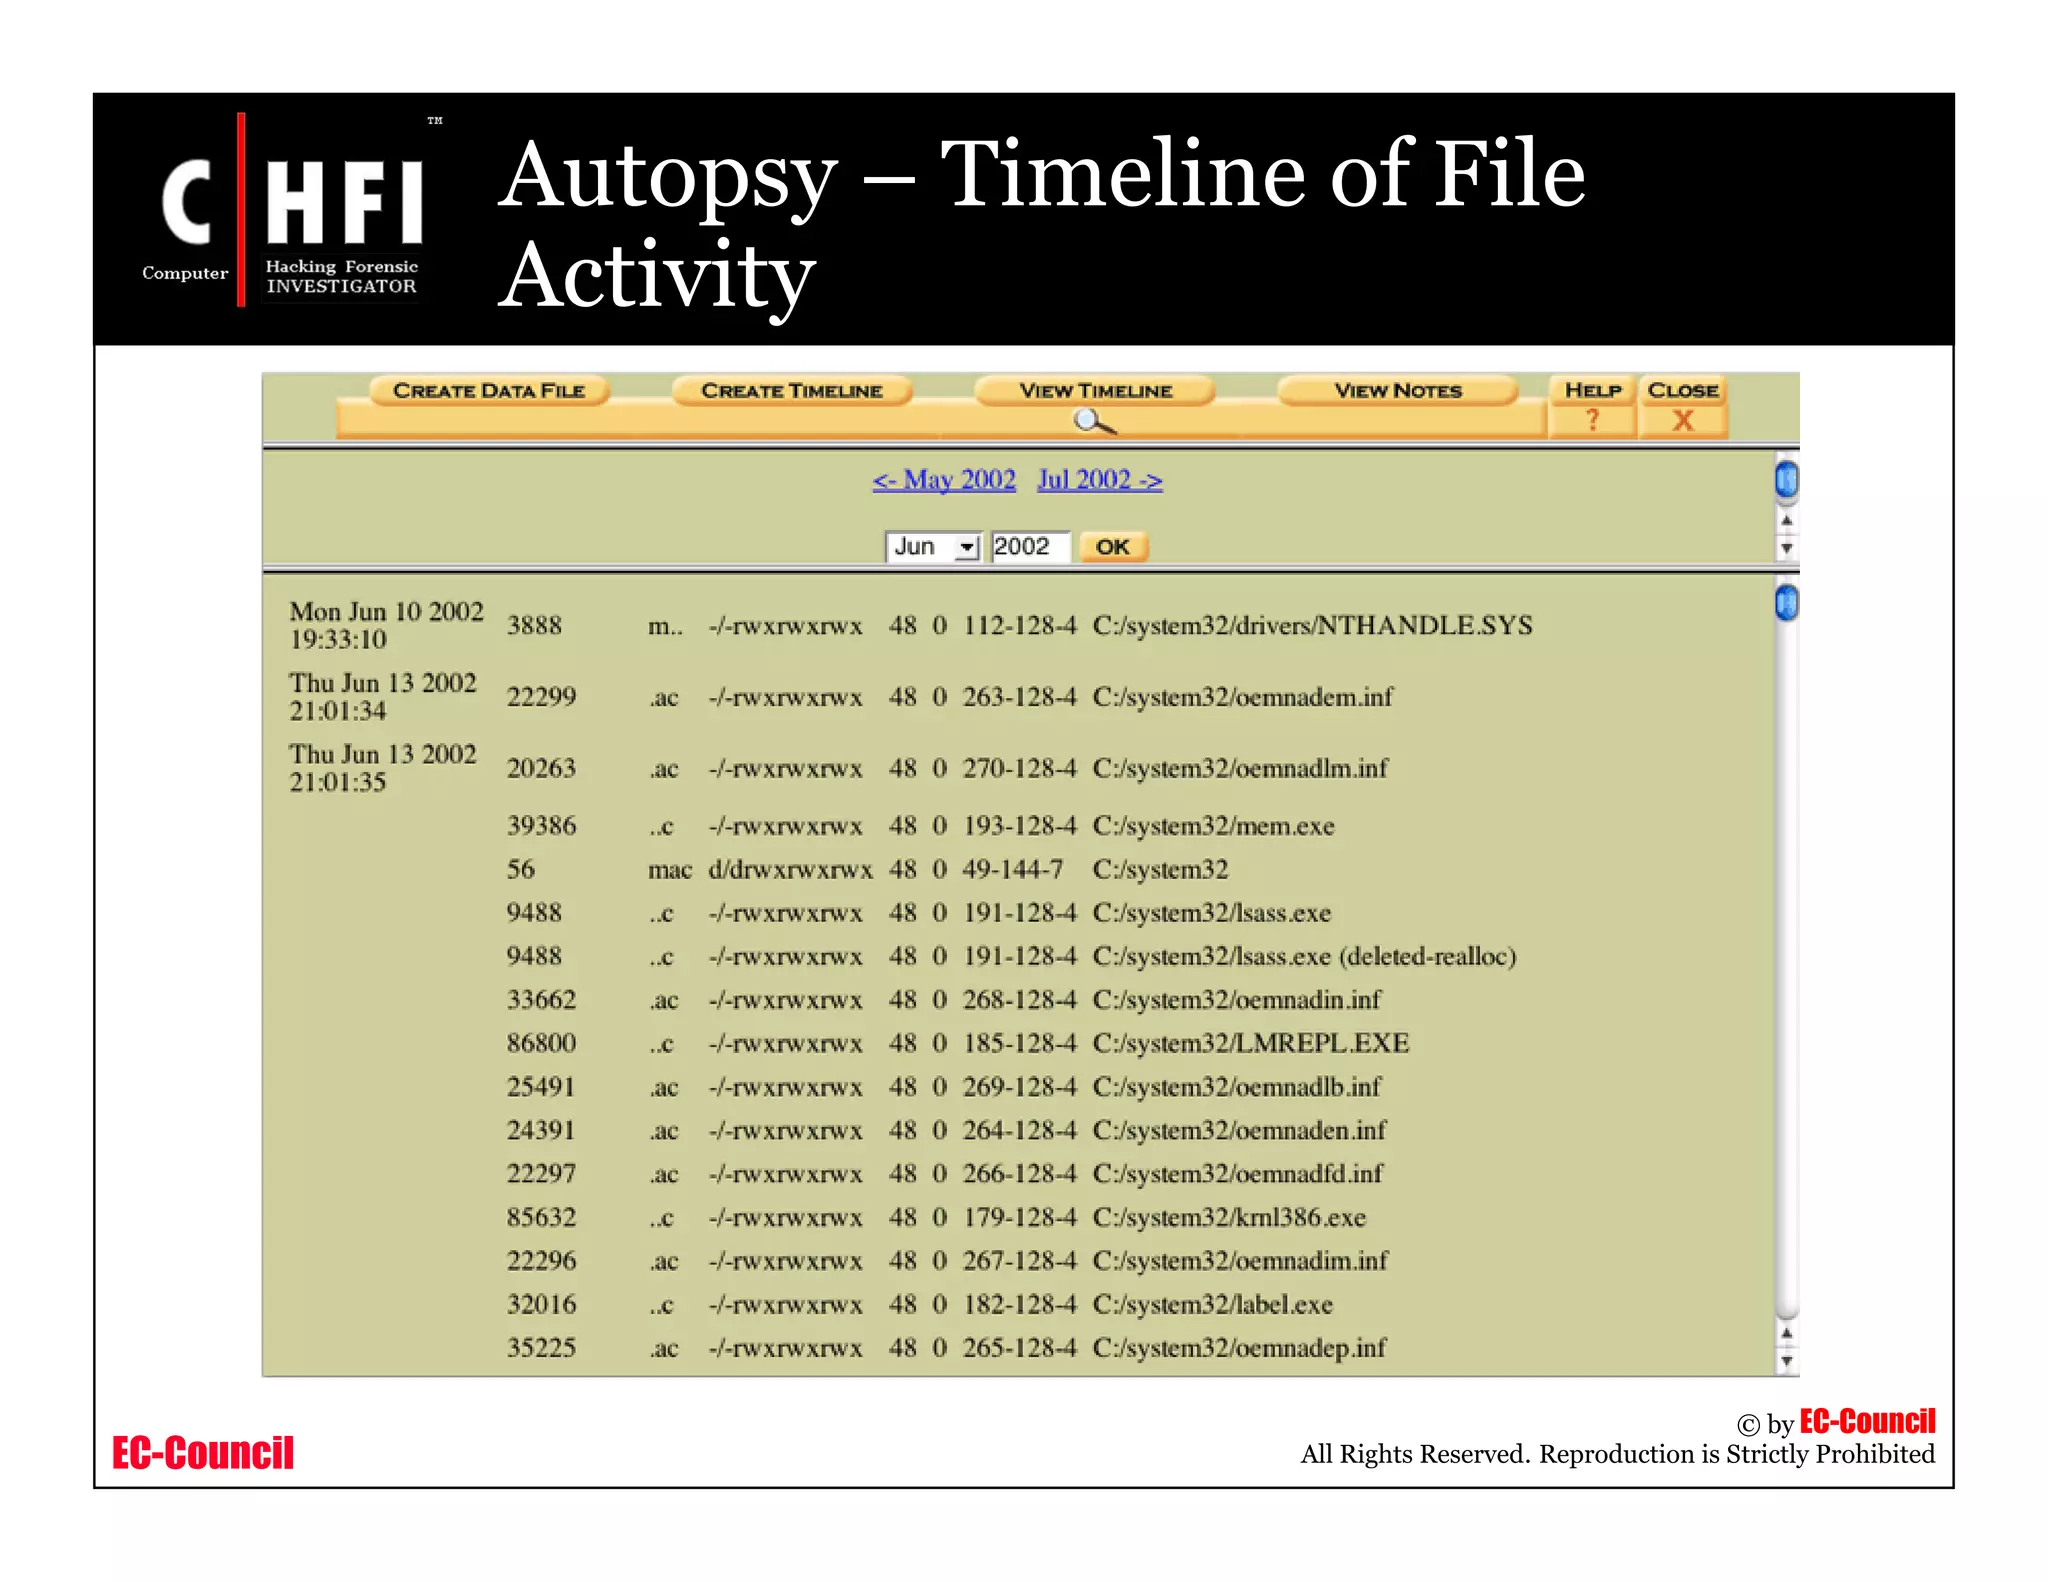The image size is (2048, 1582).
Task: Click the 2002 year input field
Action: 1031,547
